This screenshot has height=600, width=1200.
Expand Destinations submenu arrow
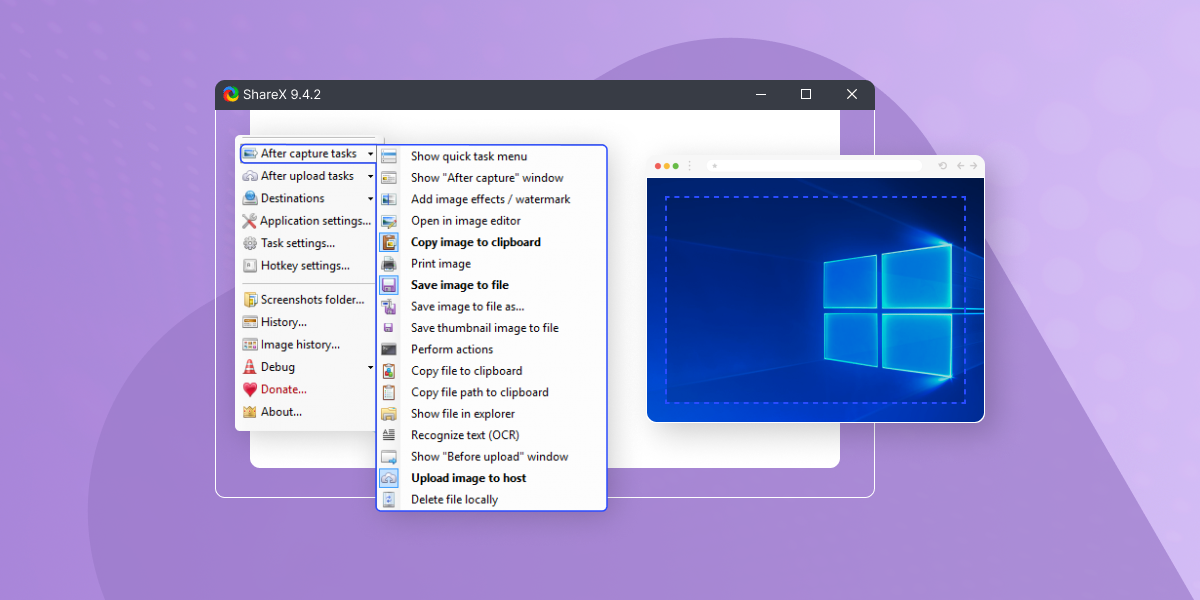pos(370,199)
